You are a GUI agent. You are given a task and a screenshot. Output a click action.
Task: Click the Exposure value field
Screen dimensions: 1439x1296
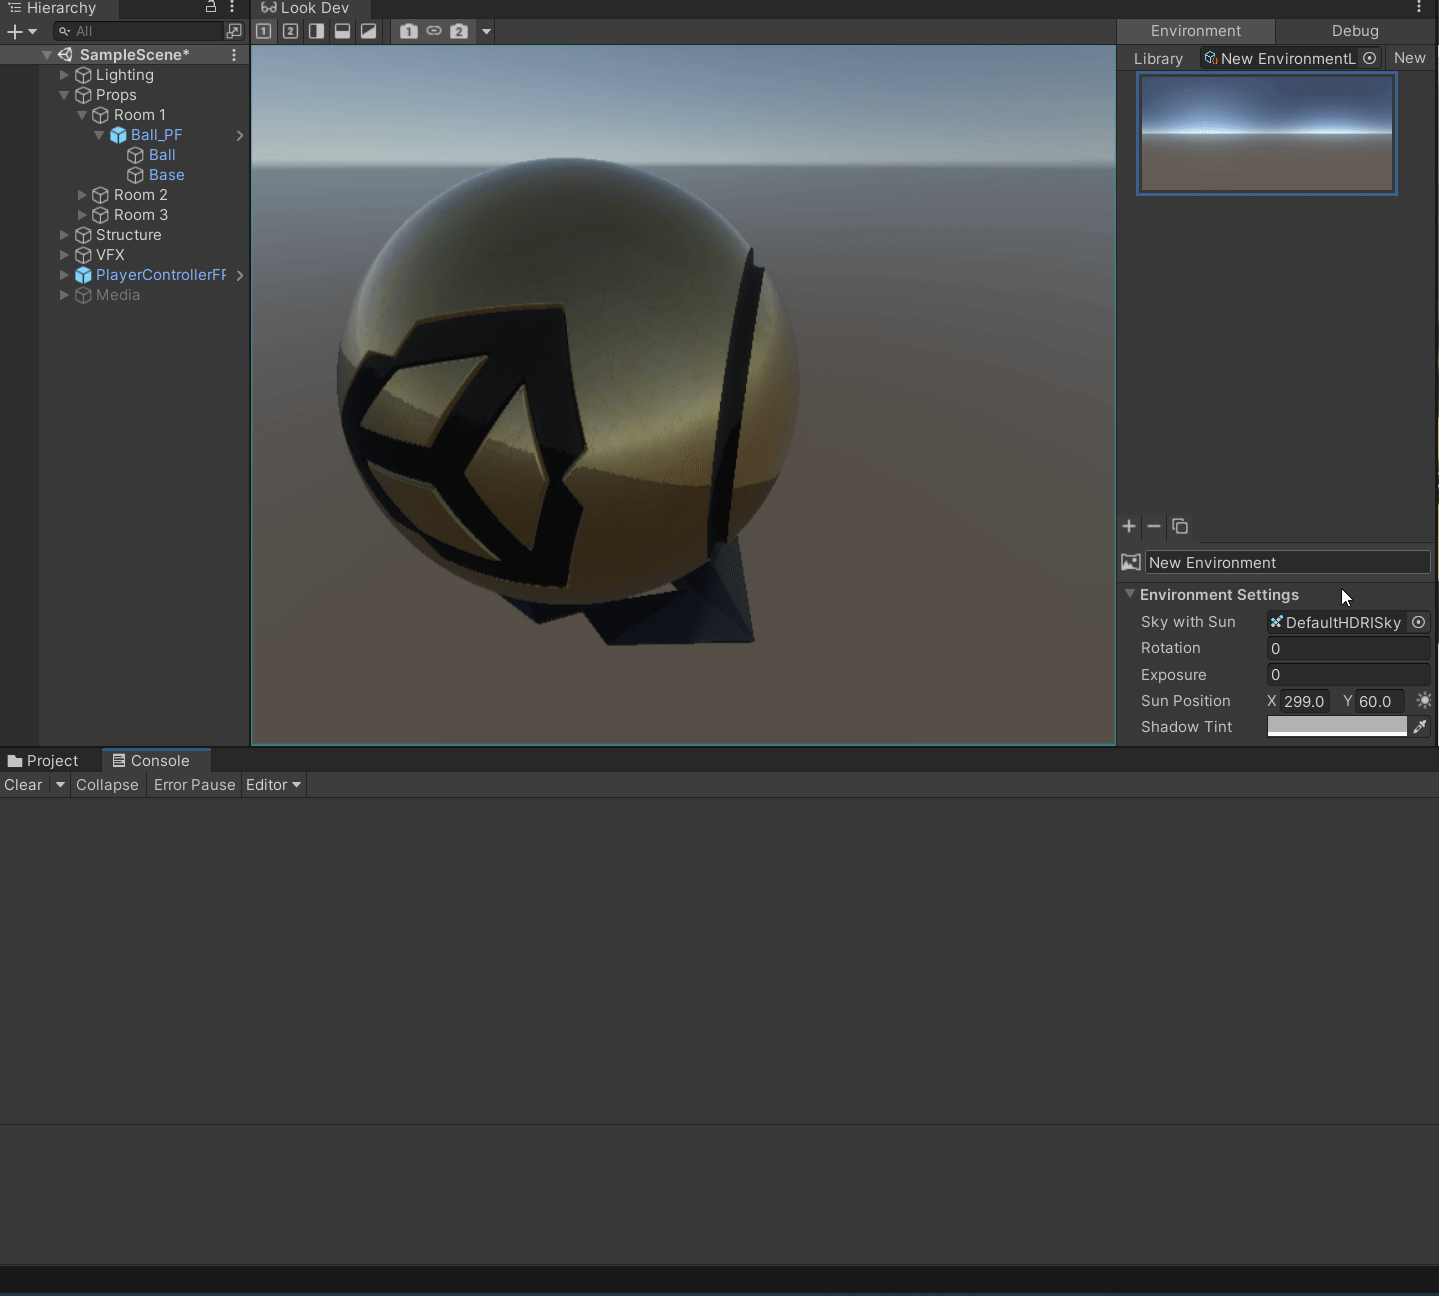(1348, 674)
